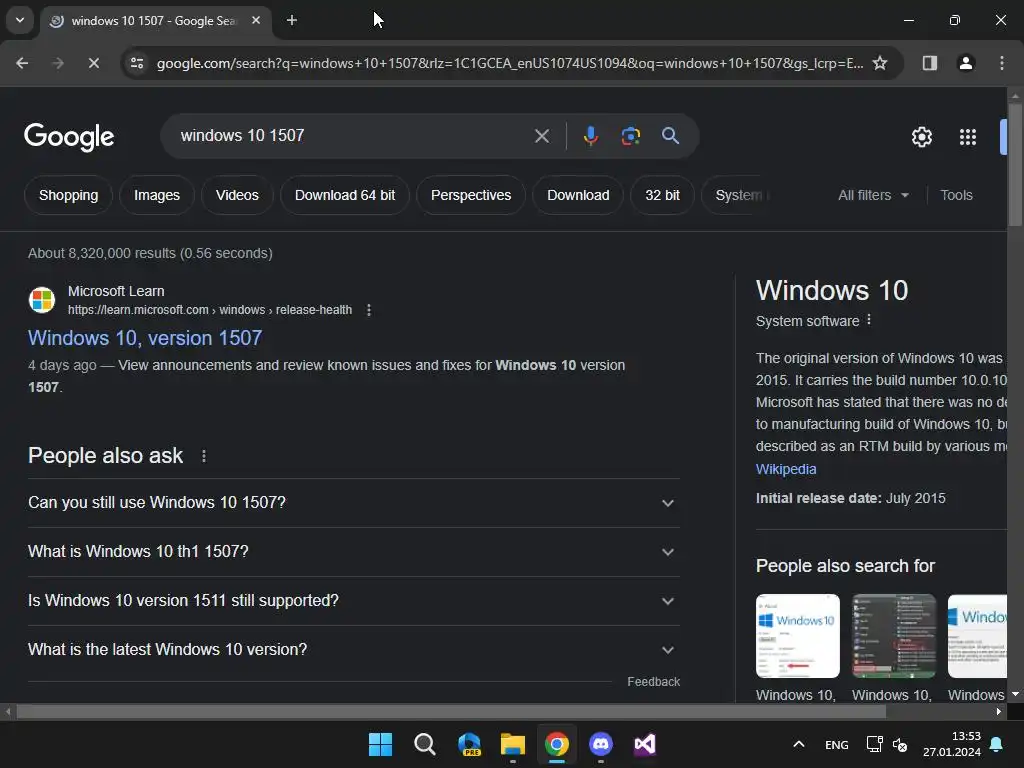Open the Chrome side panel

pos(929,63)
